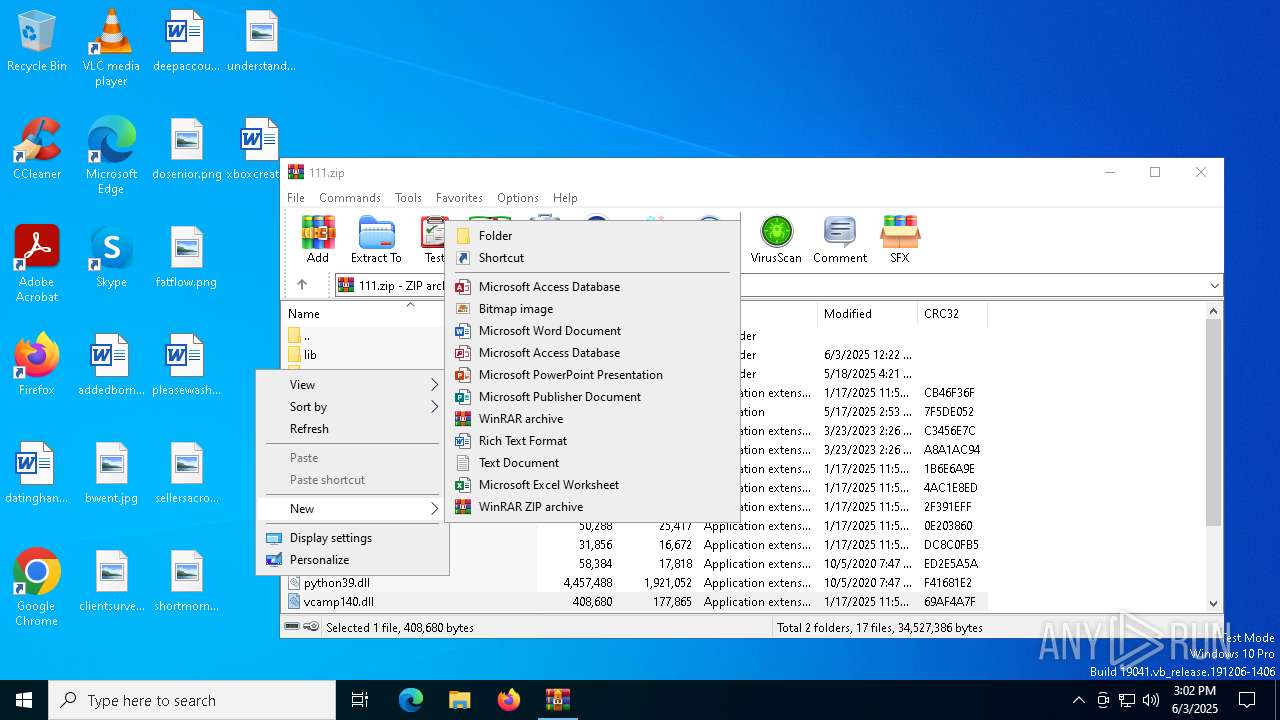
Task: Select the python39.dll file row
Action: 635,583
